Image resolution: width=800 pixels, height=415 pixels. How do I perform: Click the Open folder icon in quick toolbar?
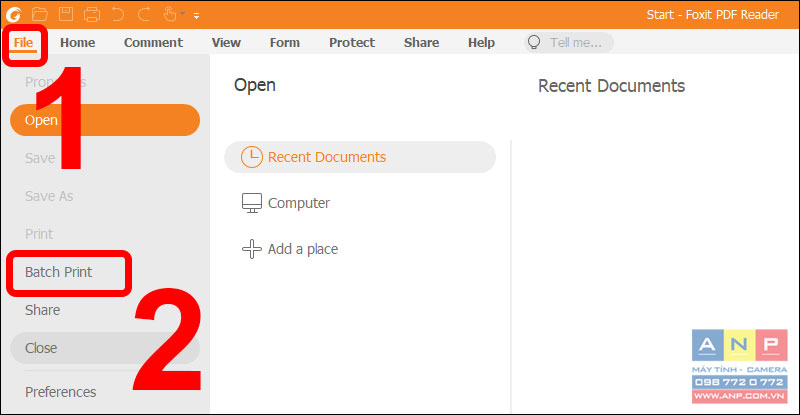40,14
